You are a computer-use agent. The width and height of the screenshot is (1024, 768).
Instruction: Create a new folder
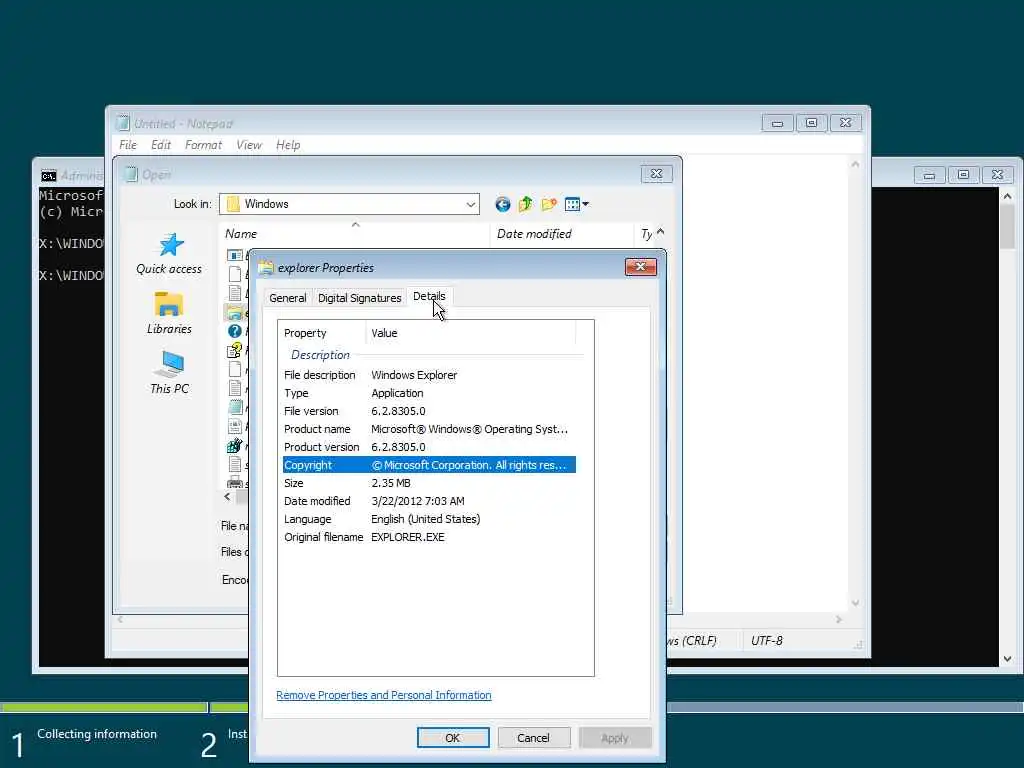(549, 204)
